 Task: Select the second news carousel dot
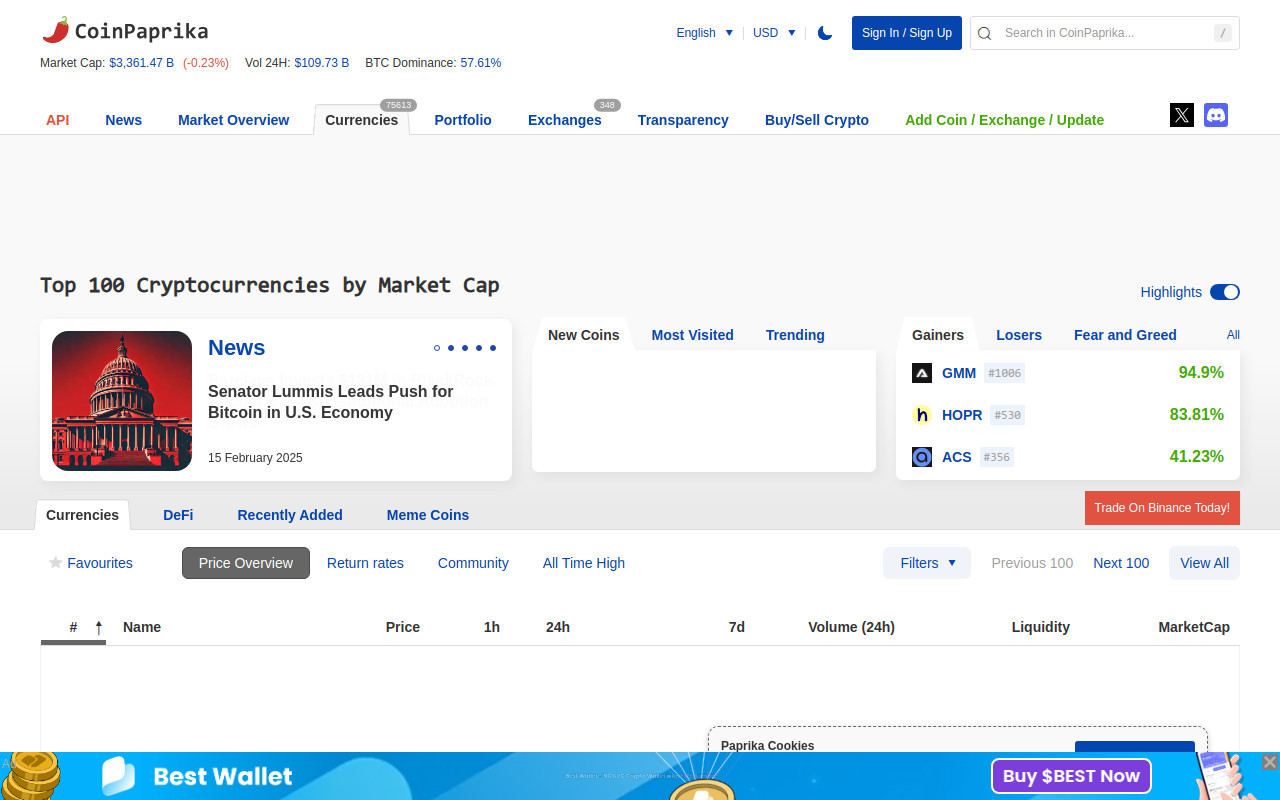point(451,348)
